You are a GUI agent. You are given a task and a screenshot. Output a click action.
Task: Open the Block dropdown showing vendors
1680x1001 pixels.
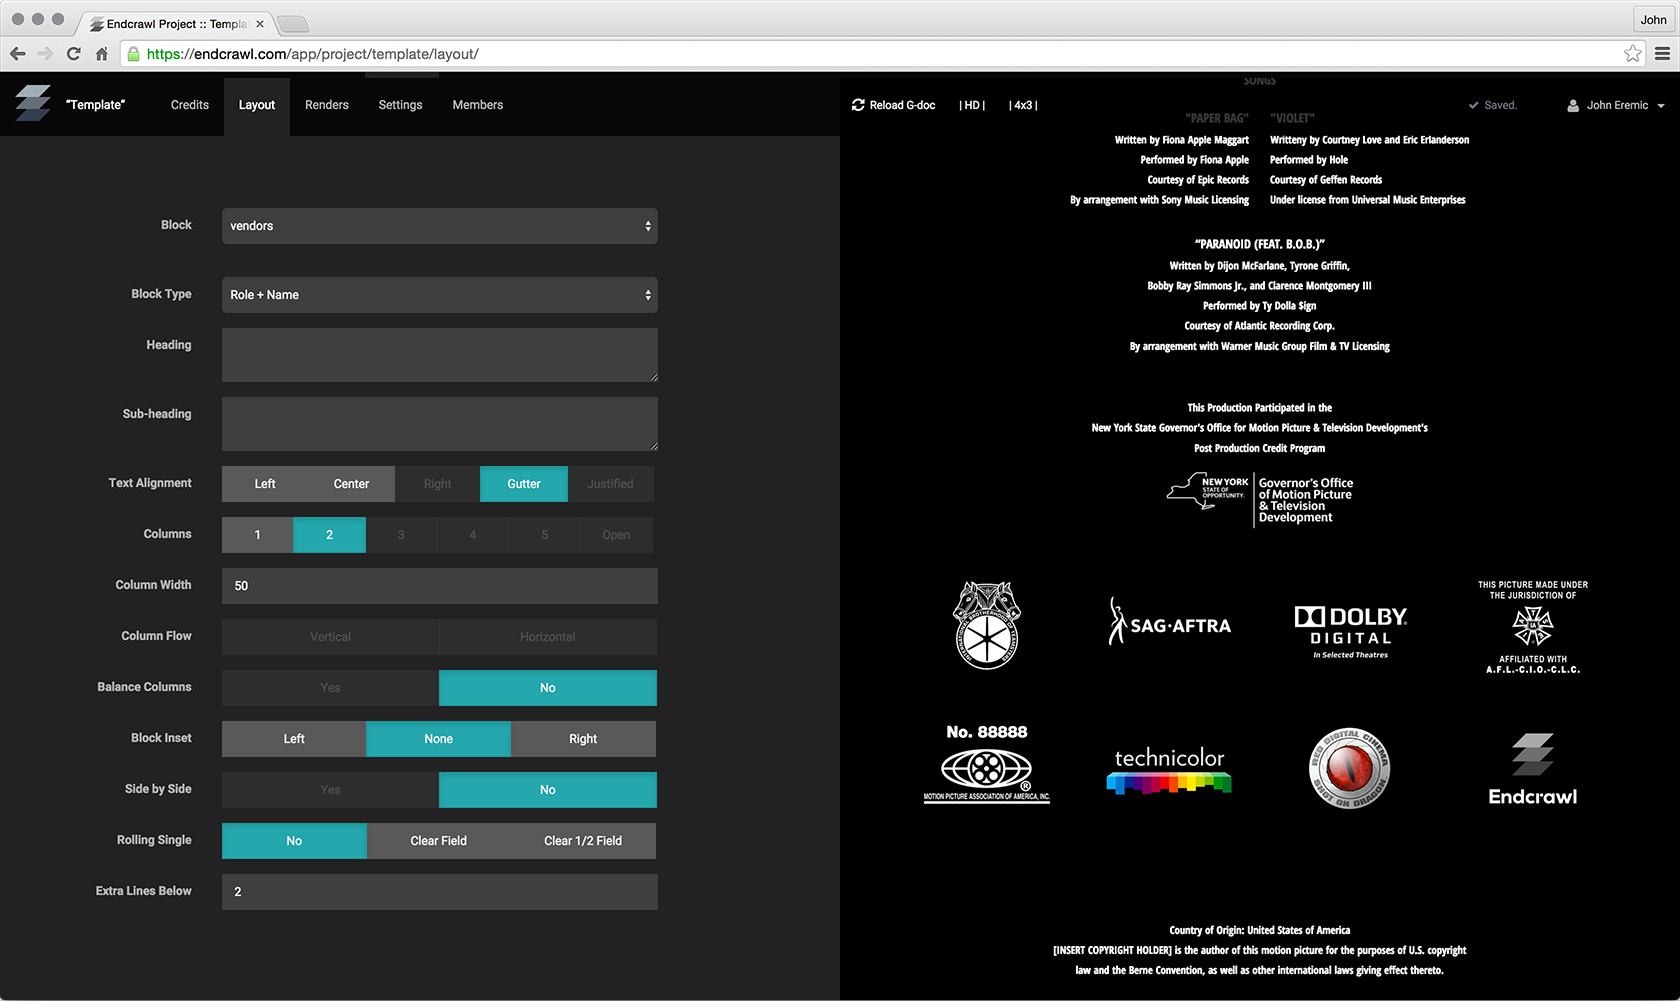coord(439,226)
